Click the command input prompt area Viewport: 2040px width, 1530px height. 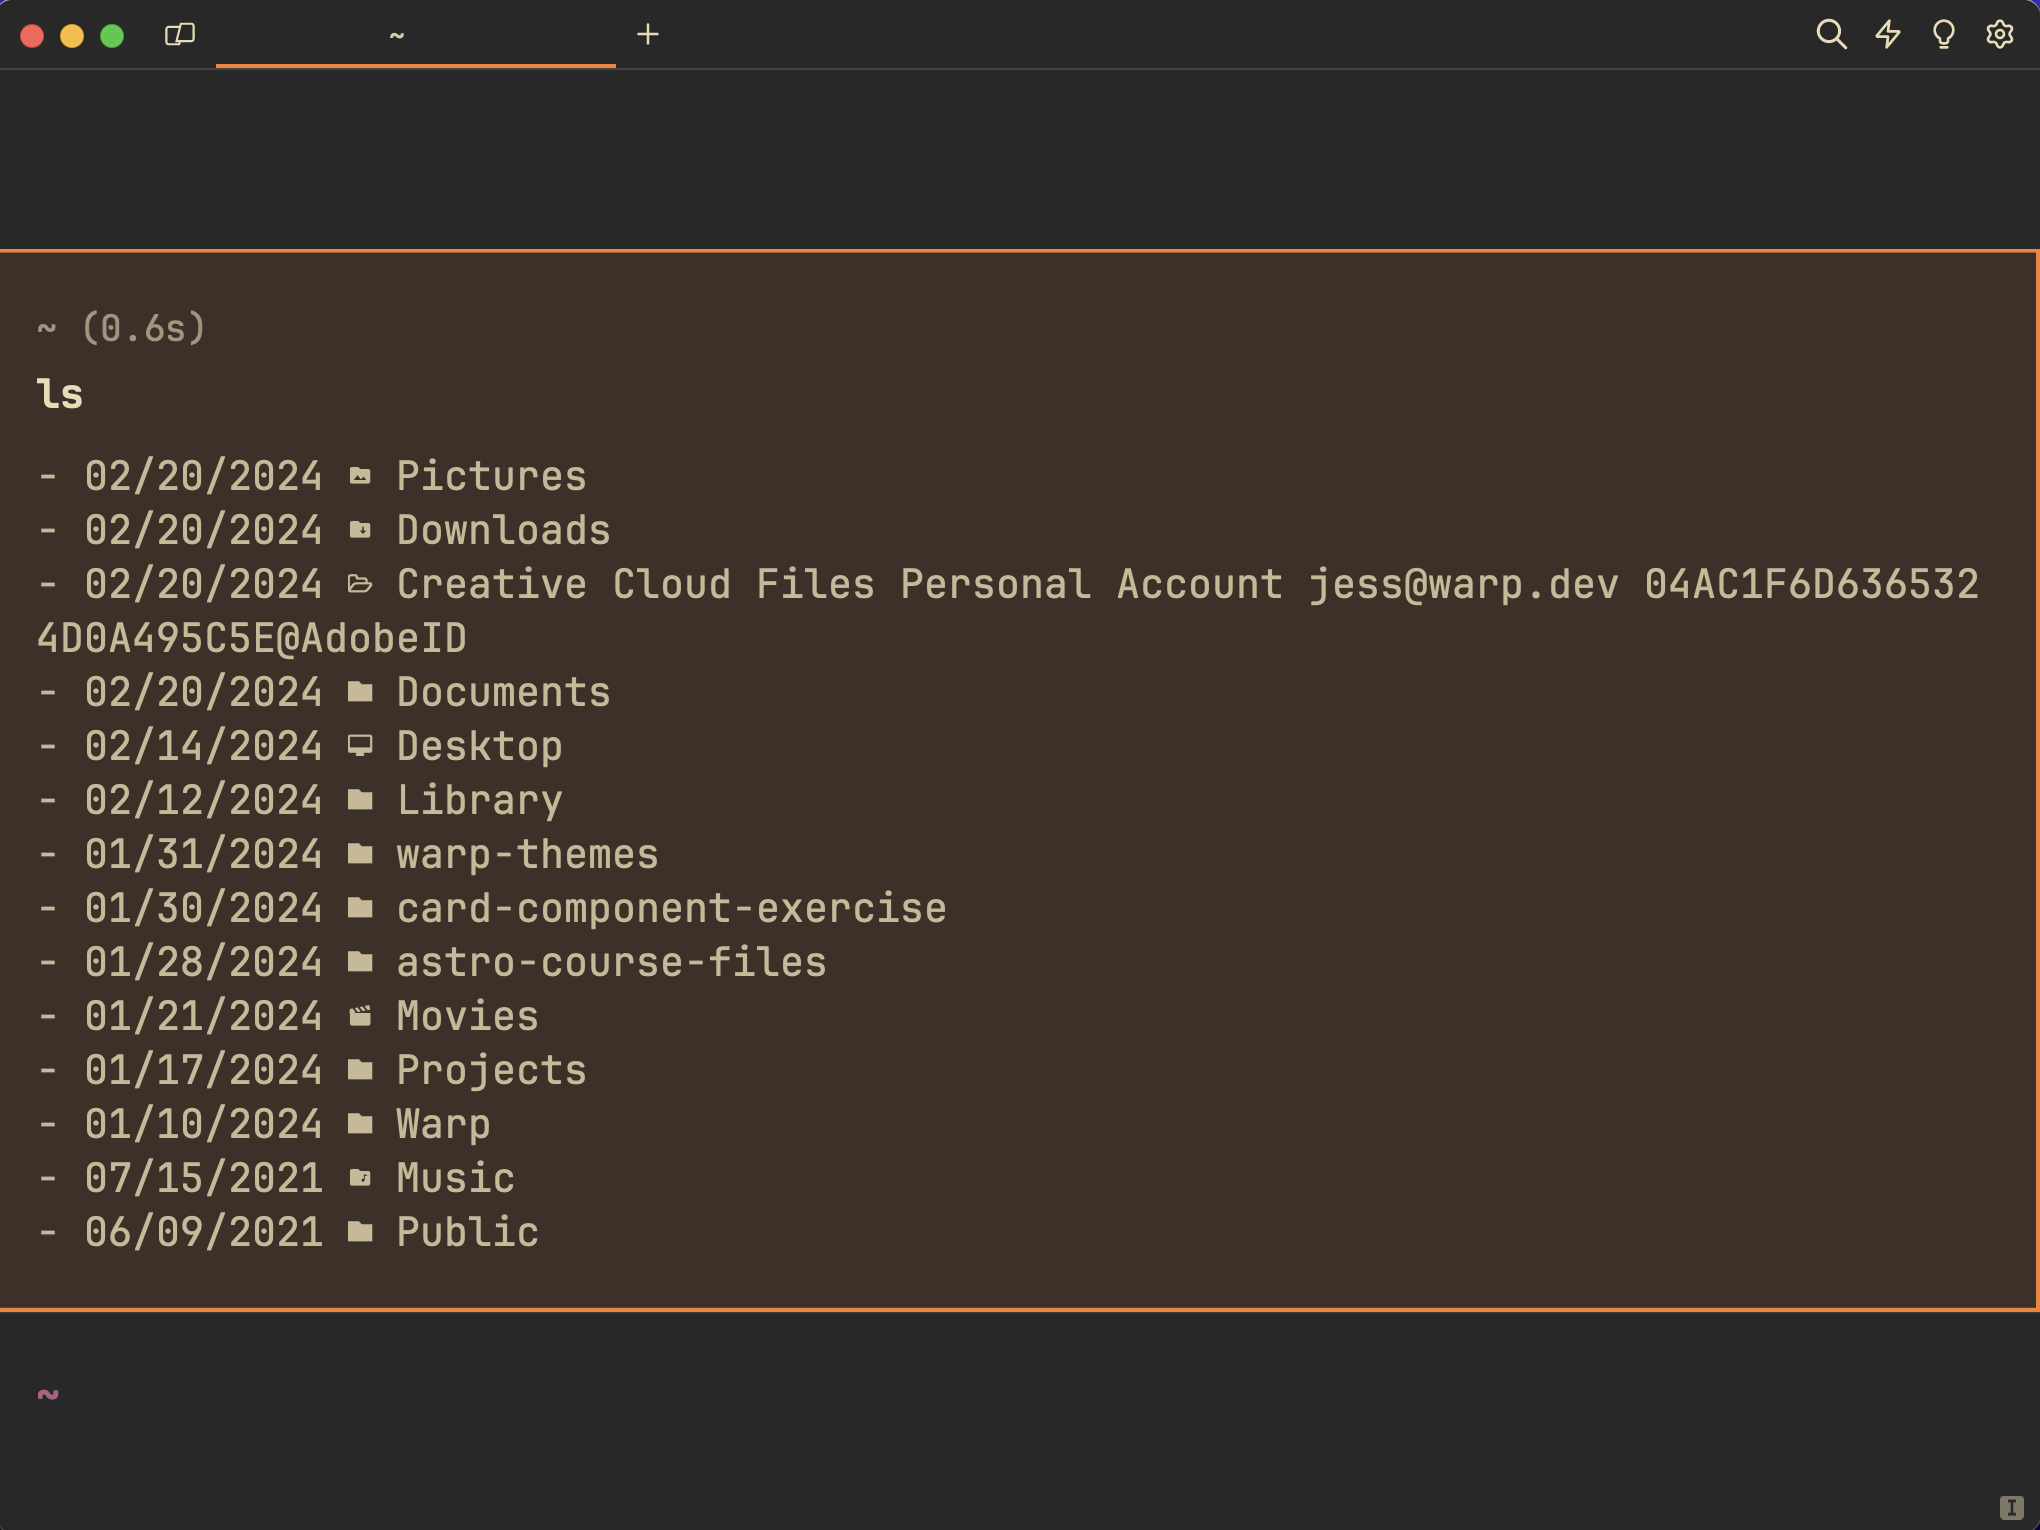[600, 1394]
